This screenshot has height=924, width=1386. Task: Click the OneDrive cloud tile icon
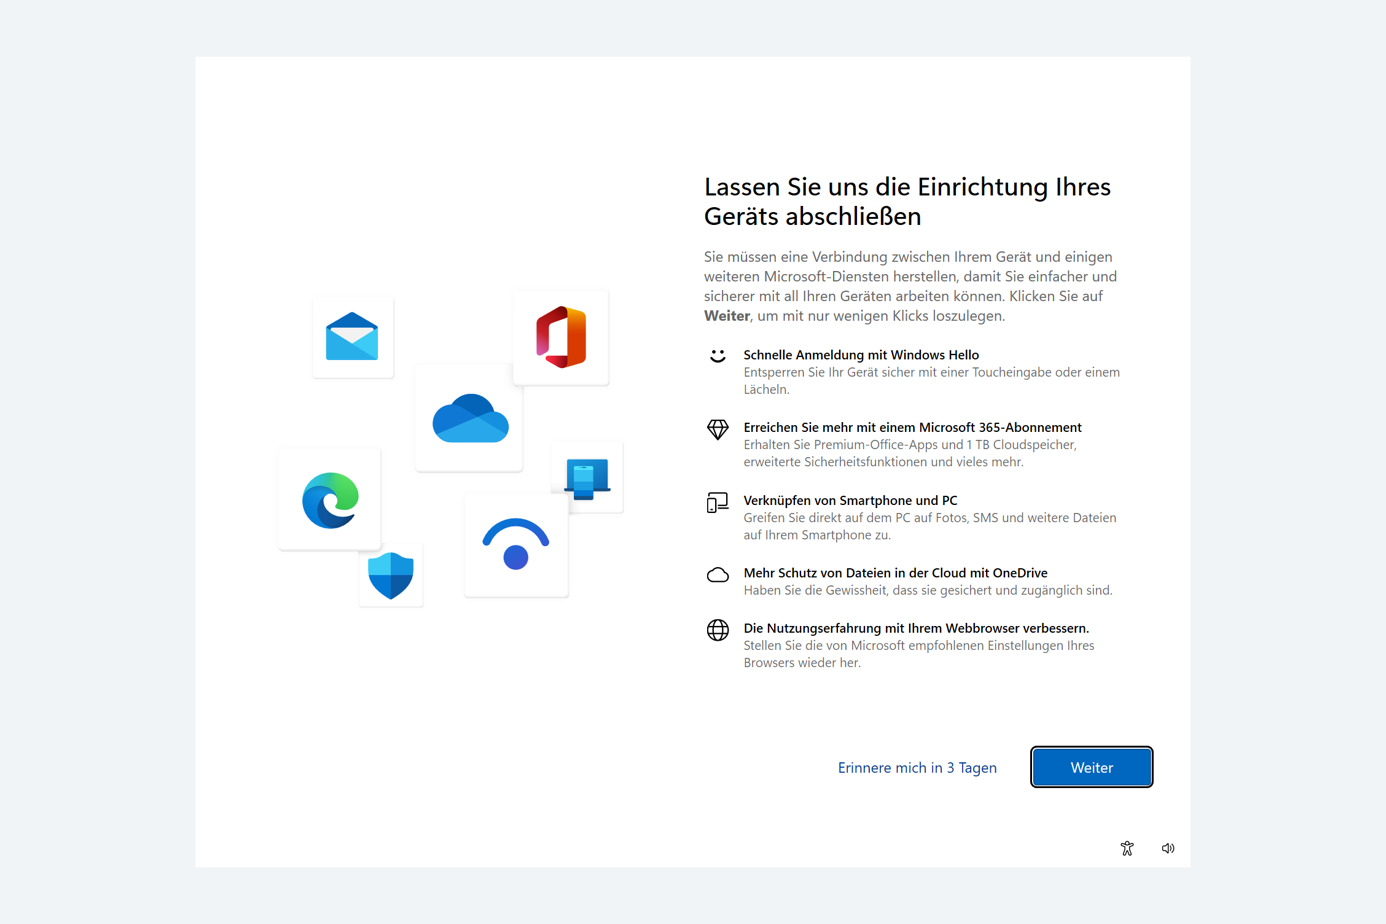[470, 418]
